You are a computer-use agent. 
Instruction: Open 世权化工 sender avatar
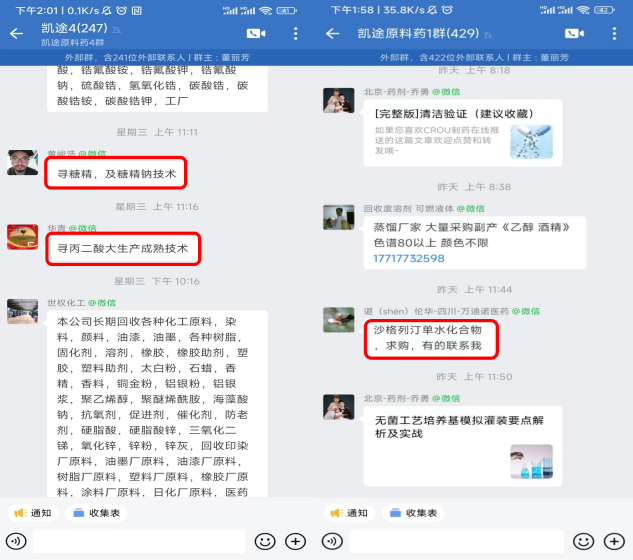23,311
